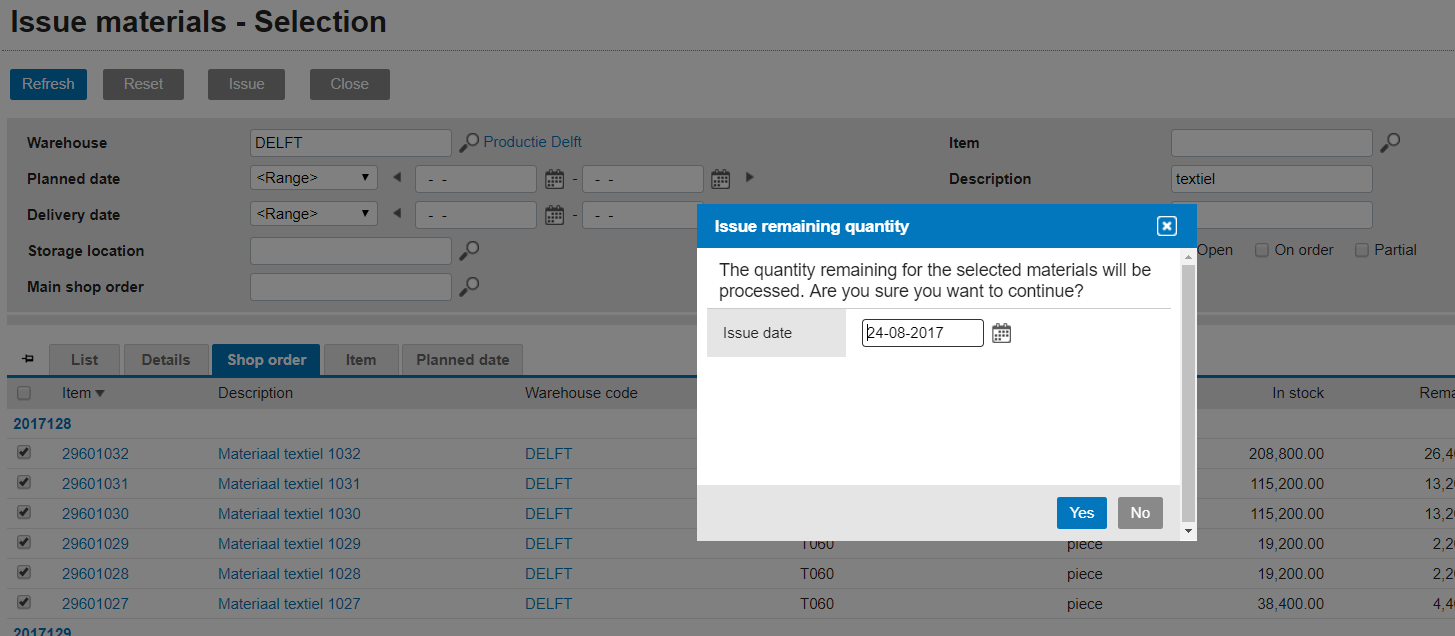Click the pin icon left of List tab
Viewport: 1455px width, 636px height.
pos(27,359)
